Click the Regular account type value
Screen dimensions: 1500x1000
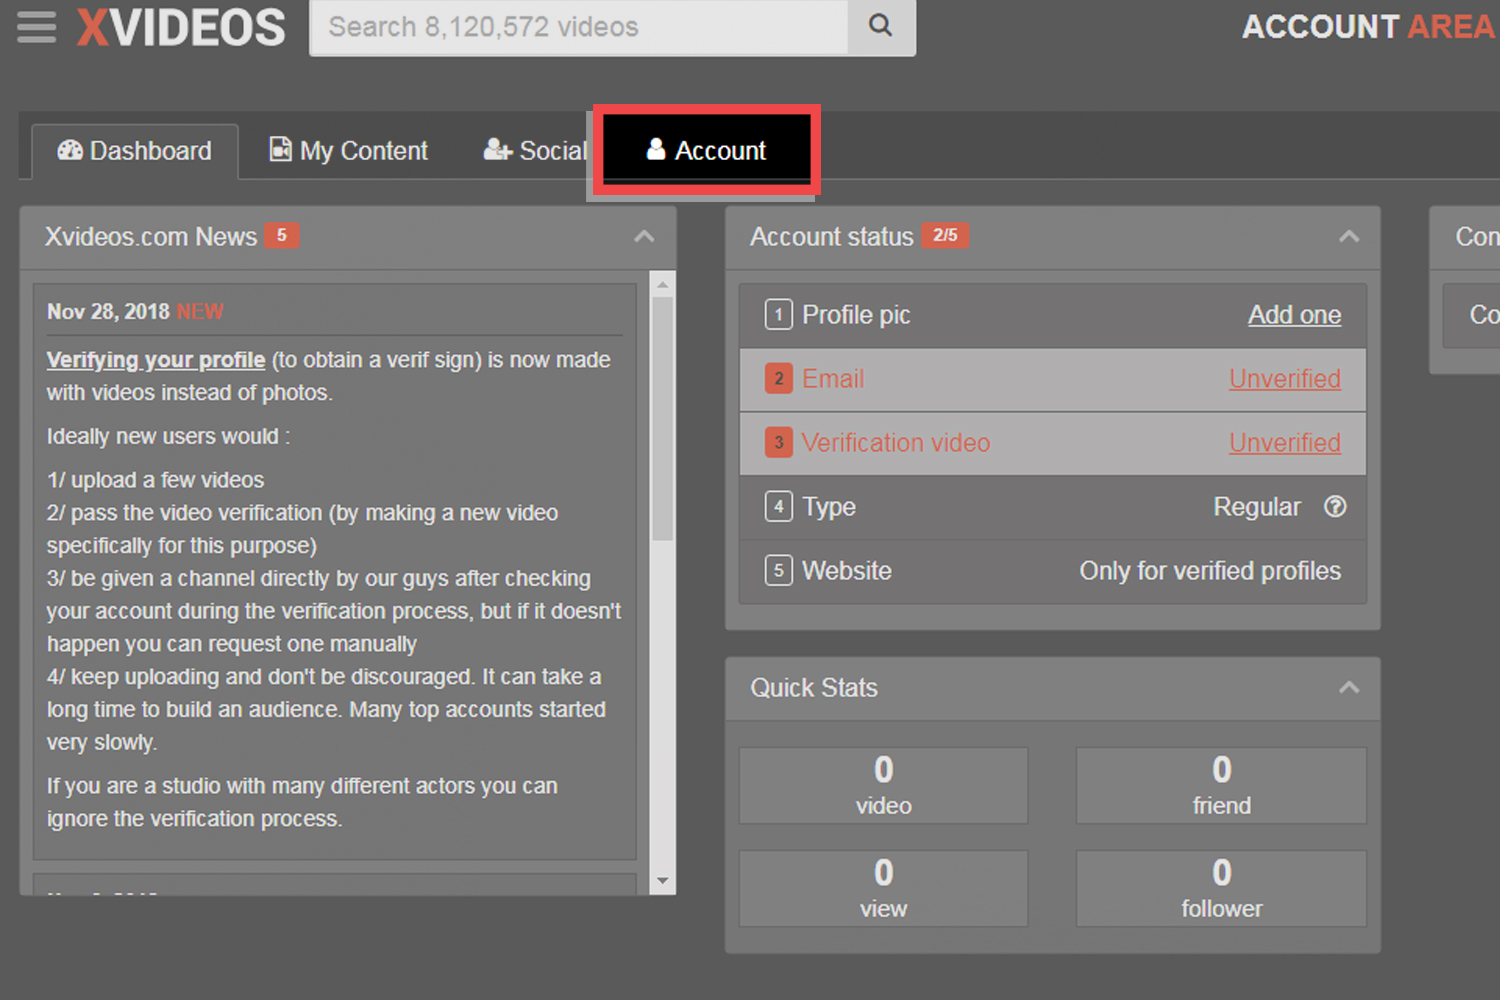click(x=1257, y=507)
